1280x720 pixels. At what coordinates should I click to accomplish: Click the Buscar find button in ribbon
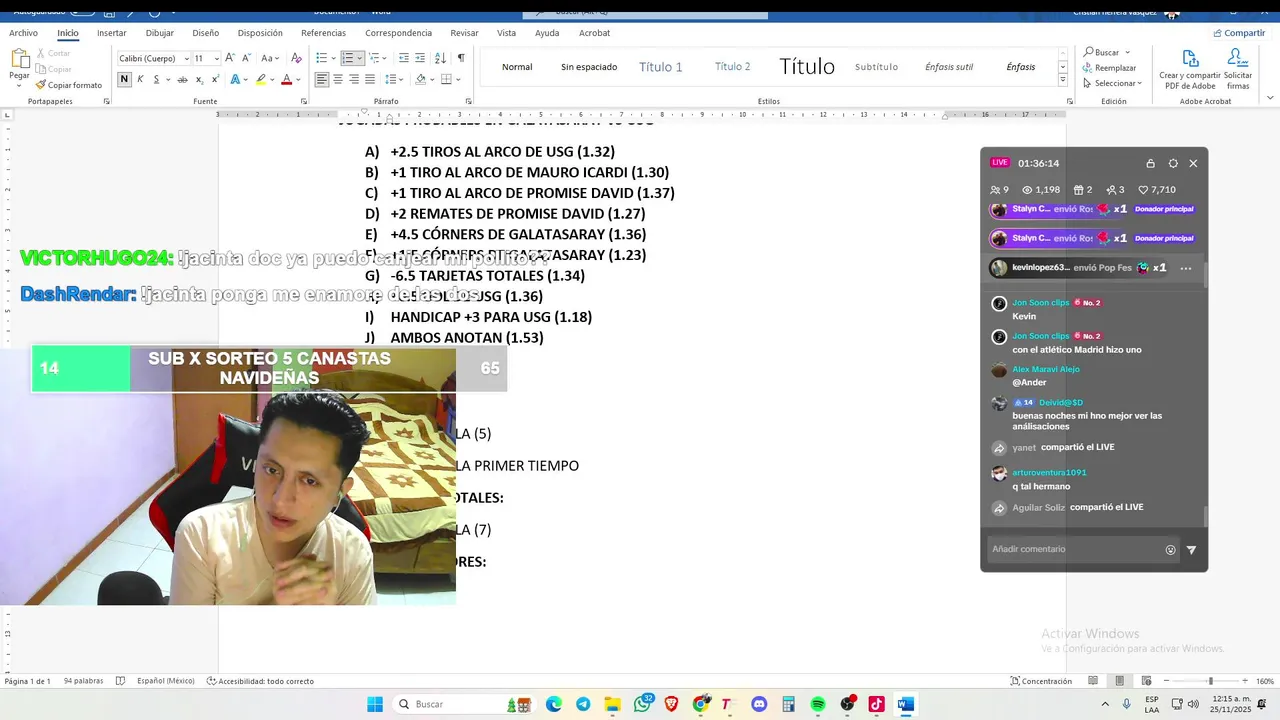pyautogui.click(x=1102, y=52)
